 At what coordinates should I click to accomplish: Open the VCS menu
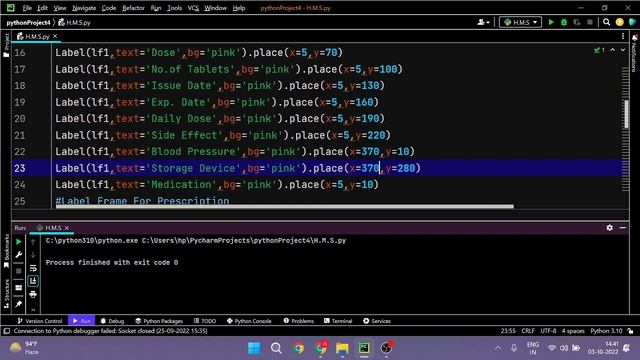pos(193,8)
